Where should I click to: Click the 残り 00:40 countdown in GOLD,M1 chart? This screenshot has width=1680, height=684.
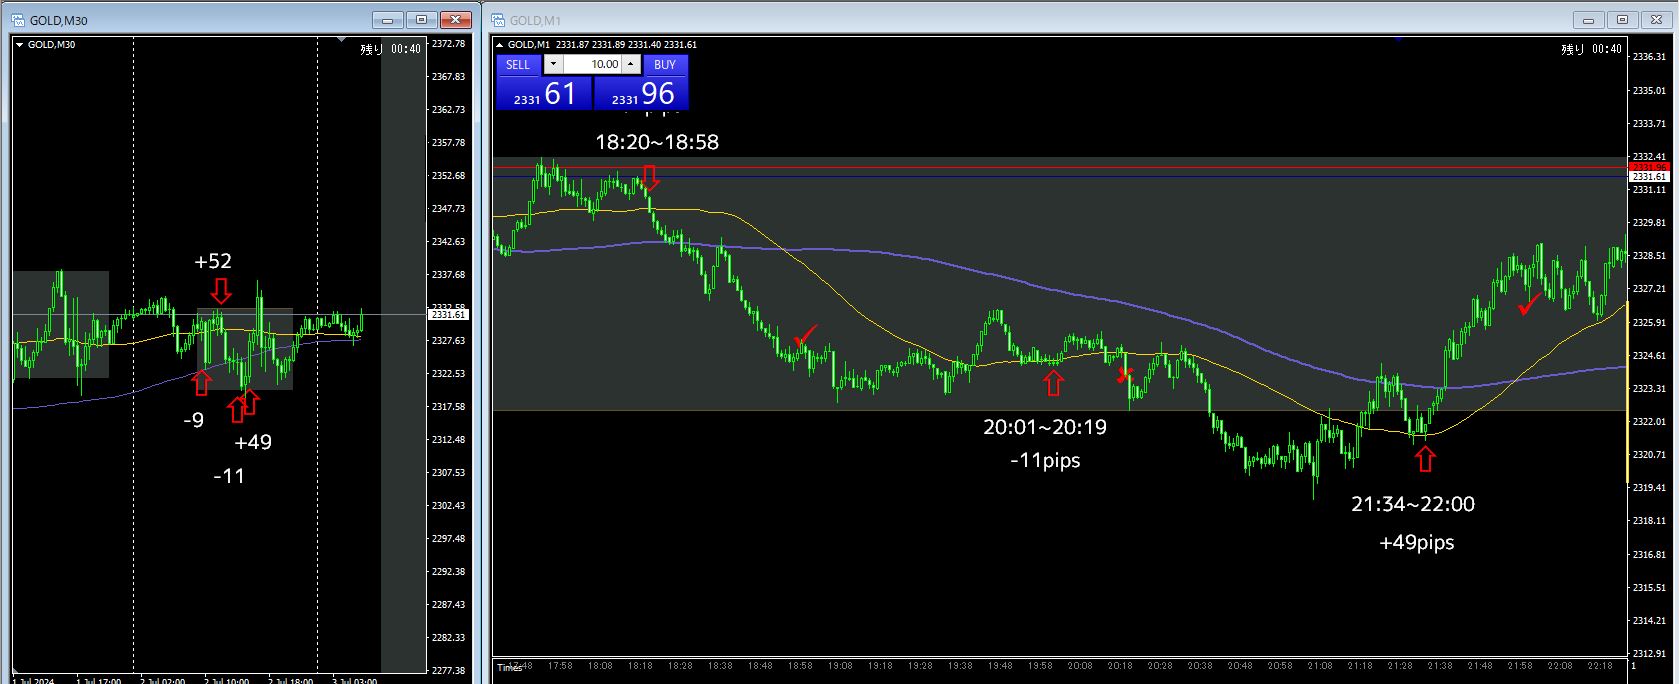[x=1591, y=49]
